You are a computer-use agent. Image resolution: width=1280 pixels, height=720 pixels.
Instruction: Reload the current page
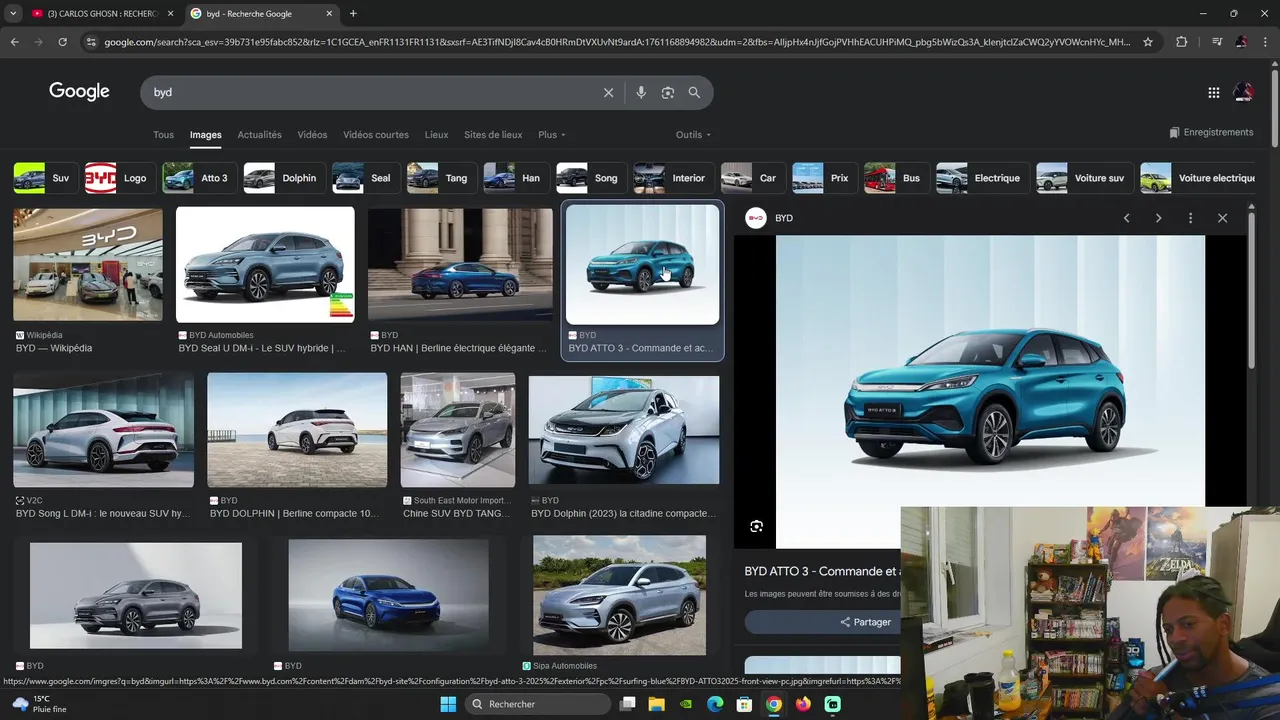coord(62,42)
